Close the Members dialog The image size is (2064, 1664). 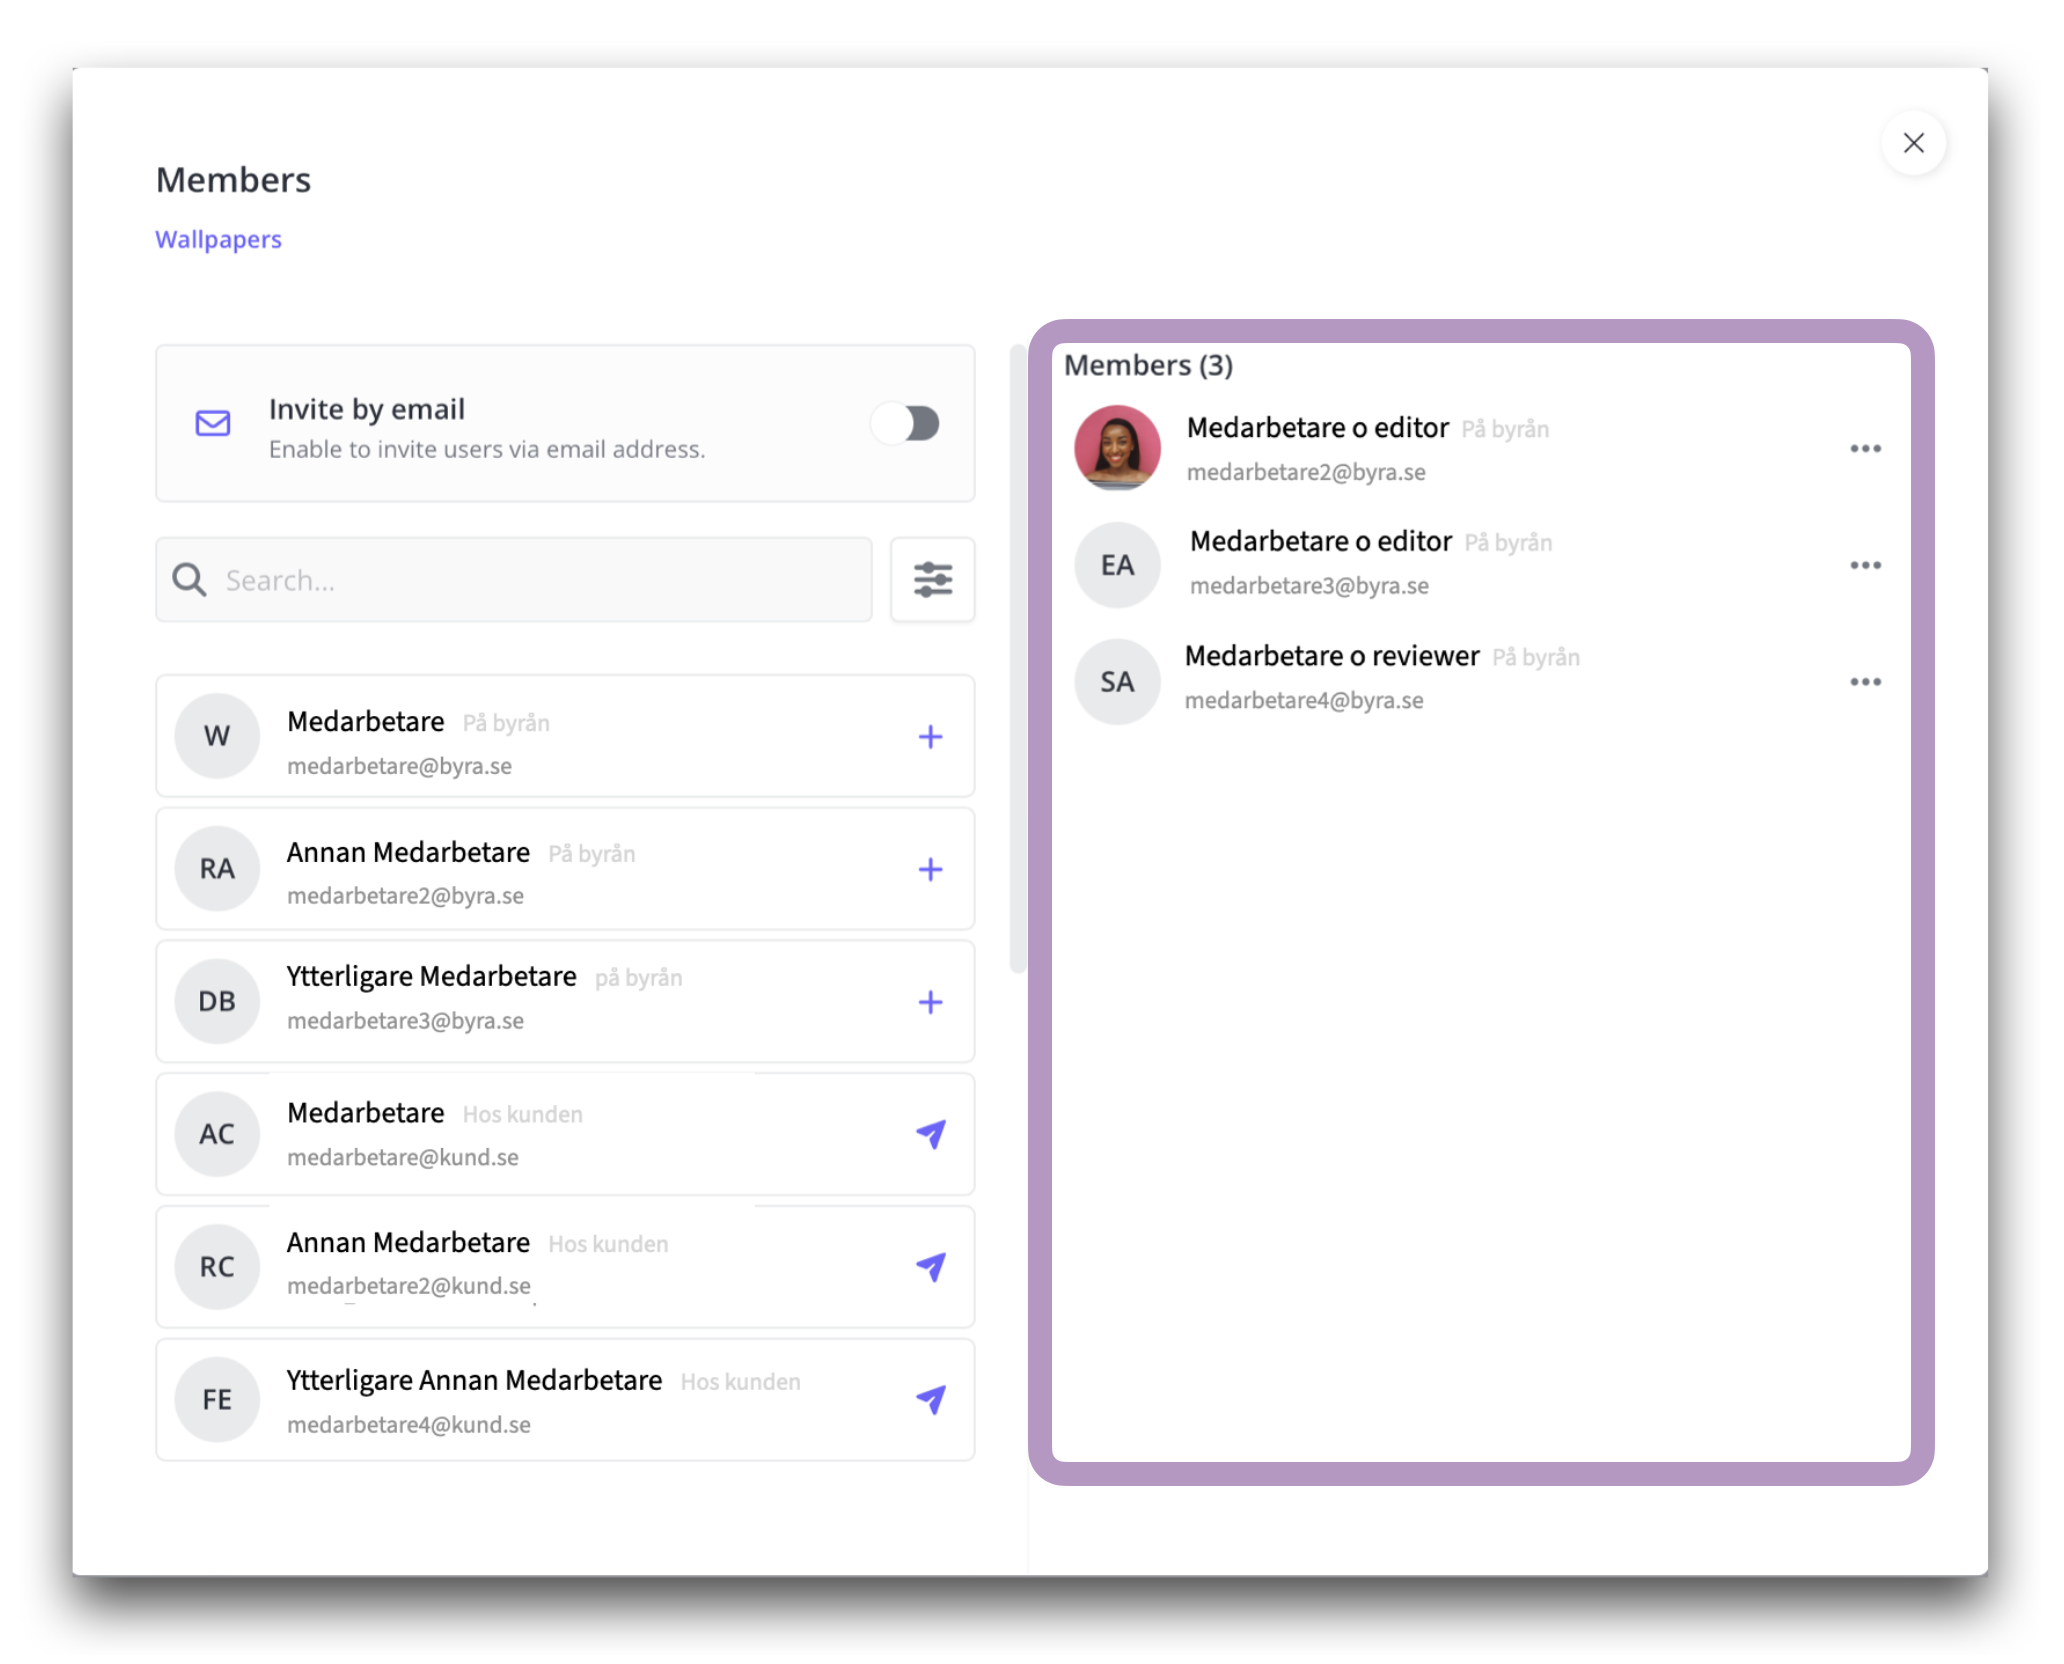(1912, 143)
